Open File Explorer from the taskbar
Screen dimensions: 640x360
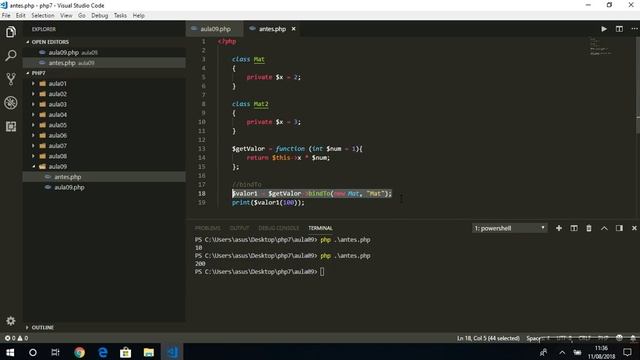click(149, 352)
